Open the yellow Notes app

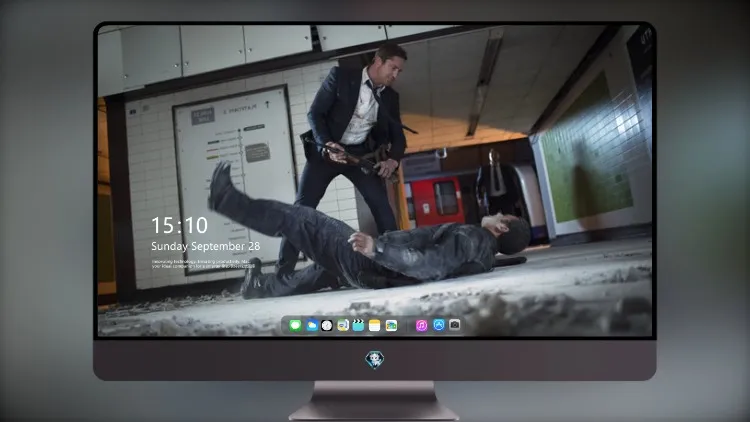coord(375,326)
